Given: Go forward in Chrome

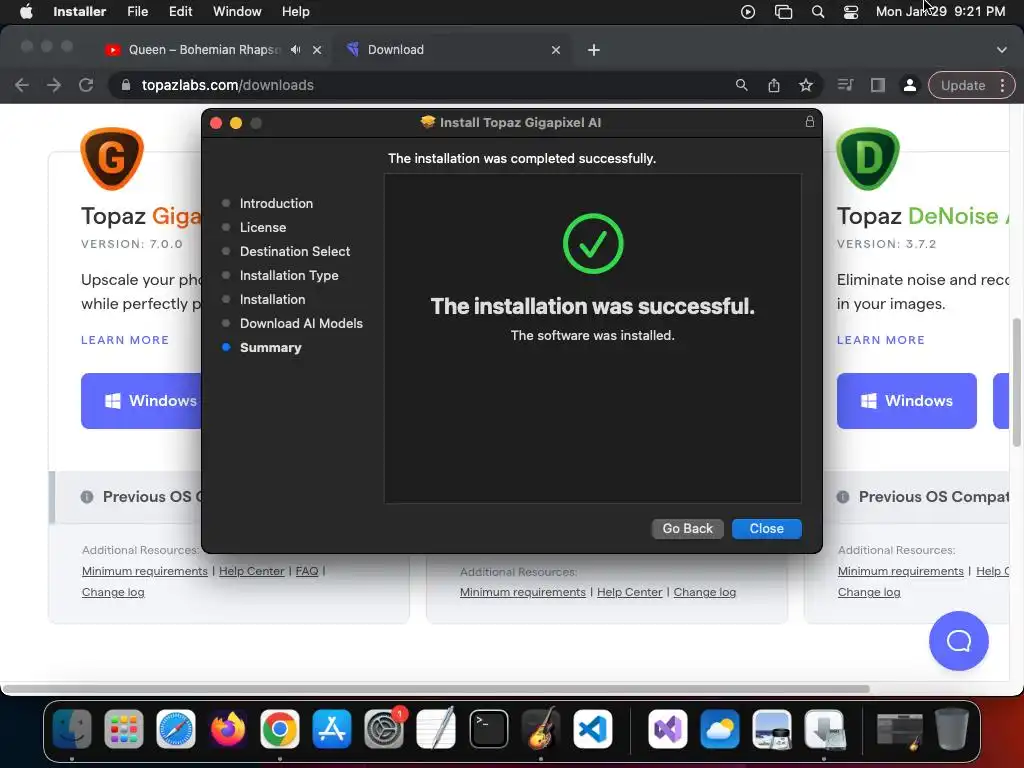Looking at the screenshot, I should tap(54, 85).
